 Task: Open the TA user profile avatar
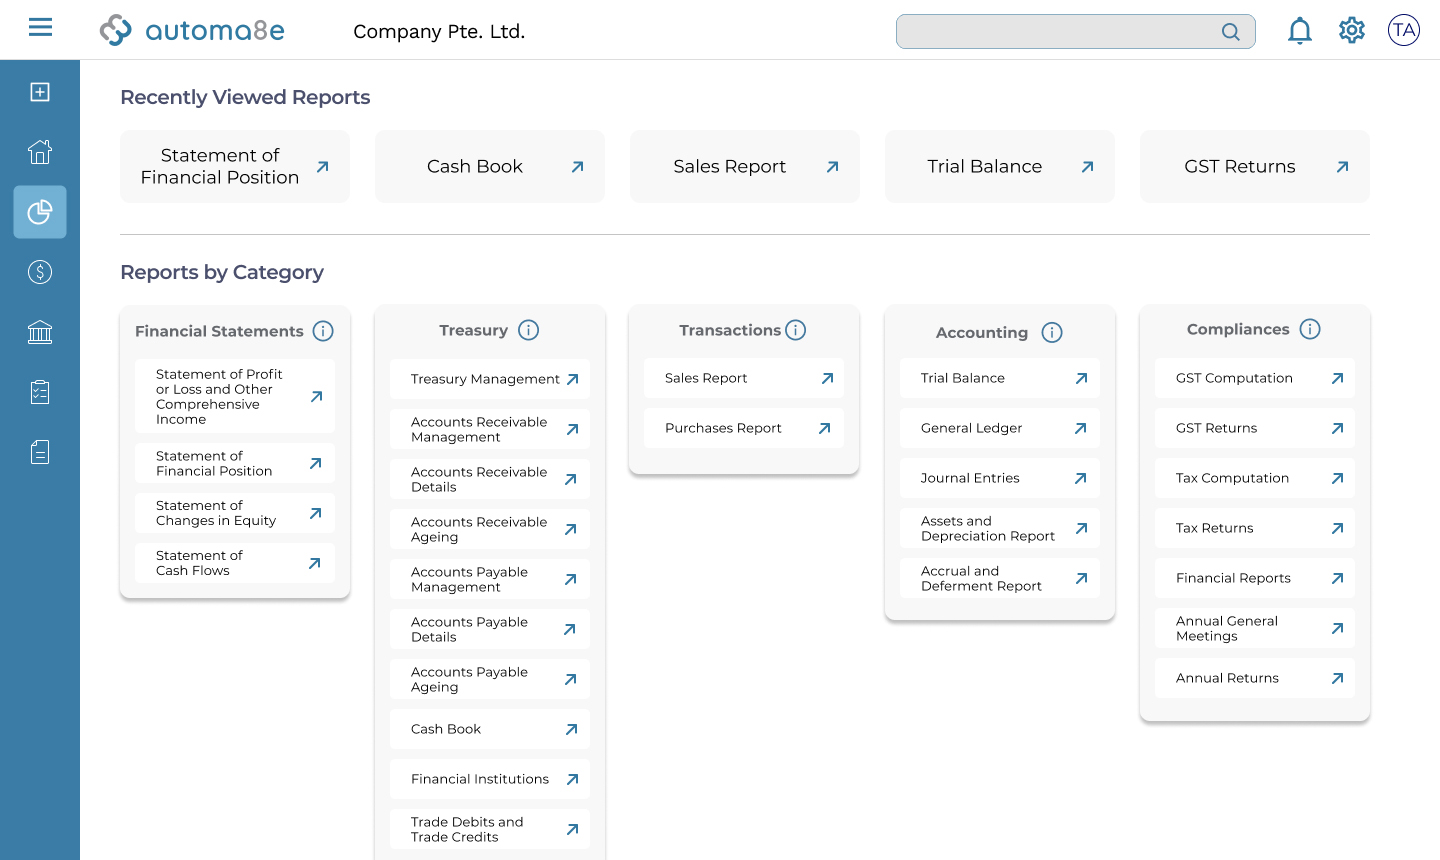click(x=1404, y=30)
